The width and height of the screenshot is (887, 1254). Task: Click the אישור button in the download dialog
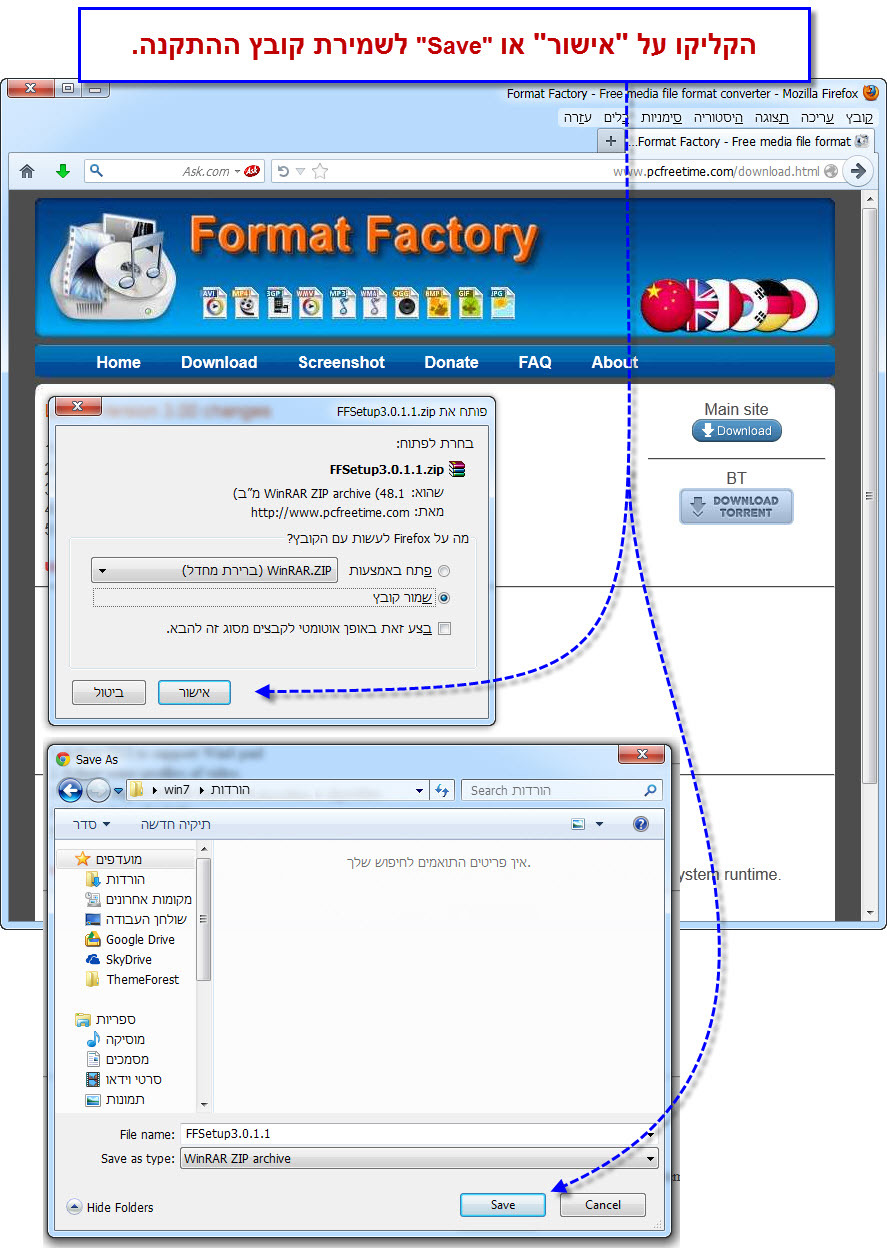coord(194,692)
